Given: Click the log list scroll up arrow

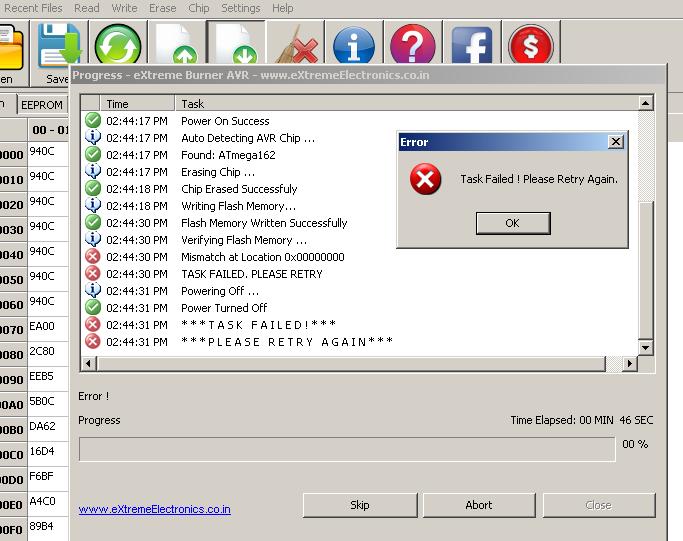Looking at the screenshot, I should pos(646,103).
